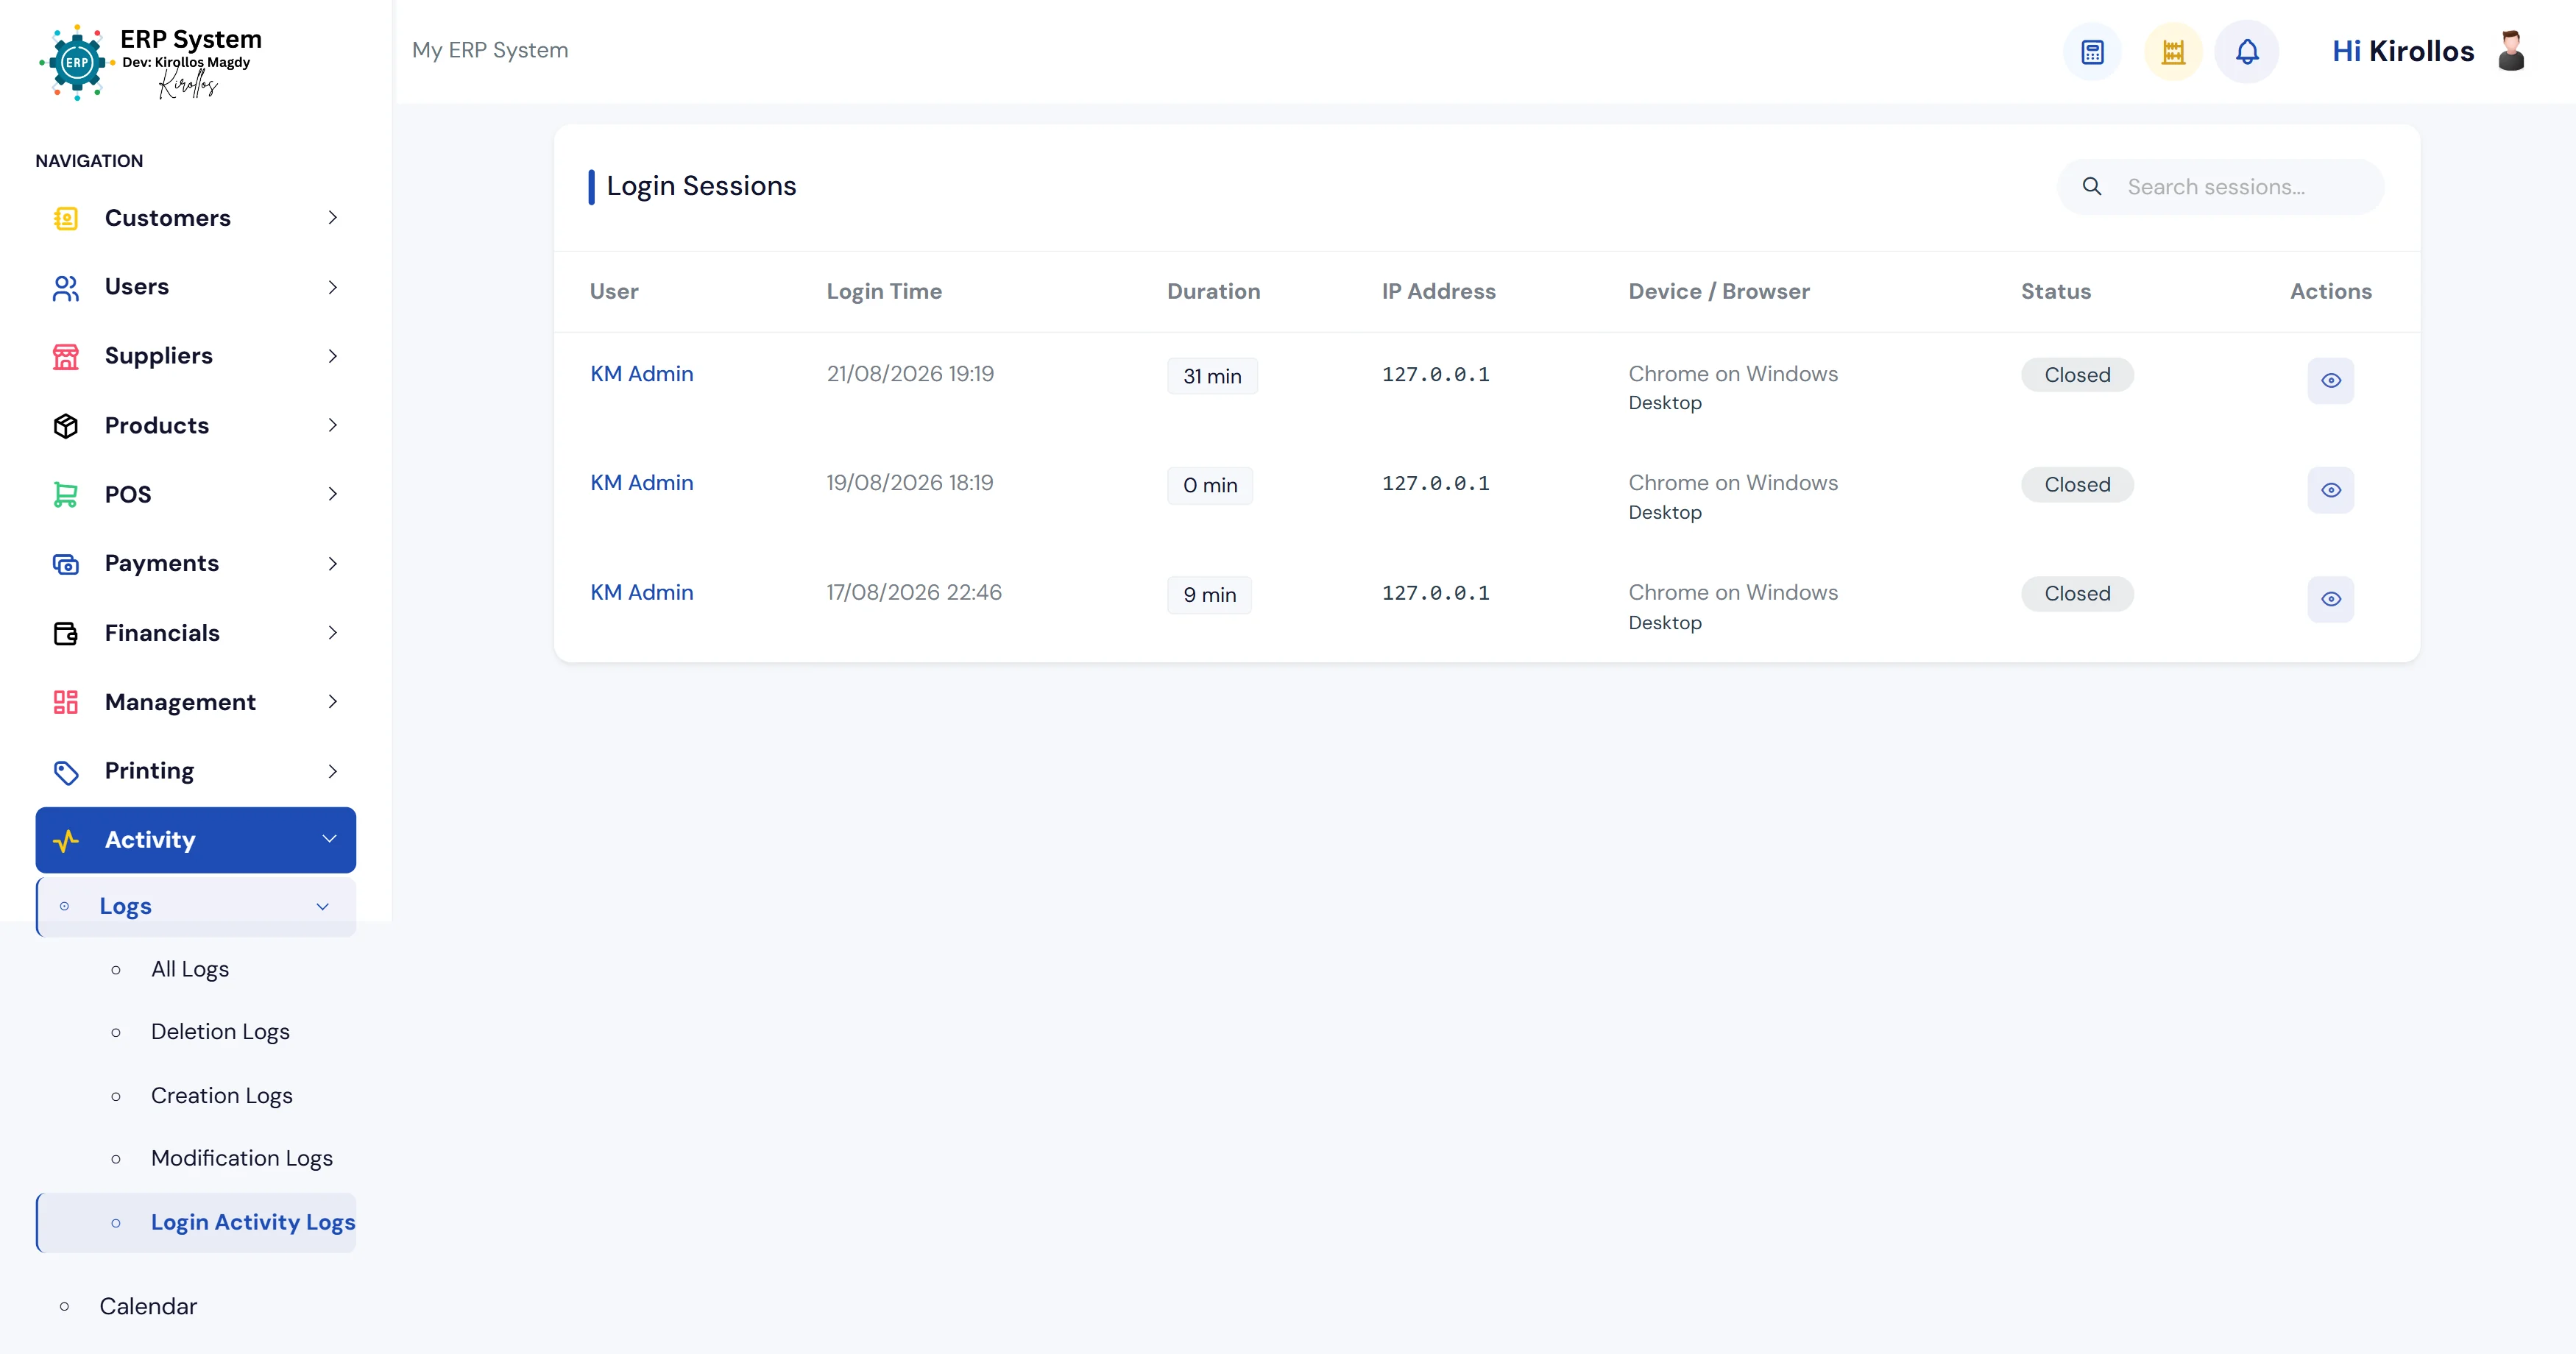This screenshot has height=1354, width=2576.
Task: Open Calendar in sidebar
Action: click(x=148, y=1307)
